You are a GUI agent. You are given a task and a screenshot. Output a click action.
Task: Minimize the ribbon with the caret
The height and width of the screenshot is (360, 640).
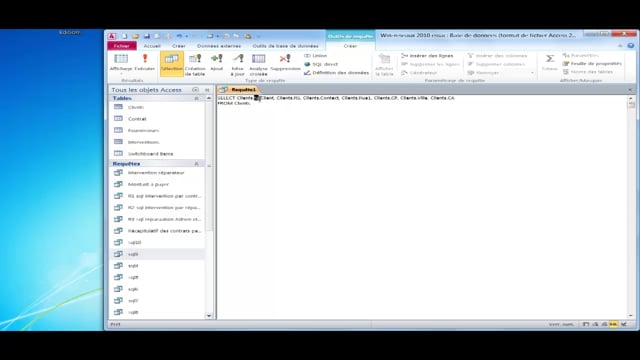(x=620, y=46)
